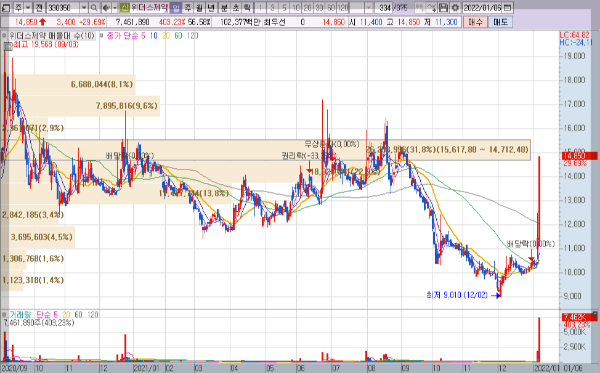Select the 년 yearly chart period
Viewport: 600px width, 373px height.
[x=211, y=7]
